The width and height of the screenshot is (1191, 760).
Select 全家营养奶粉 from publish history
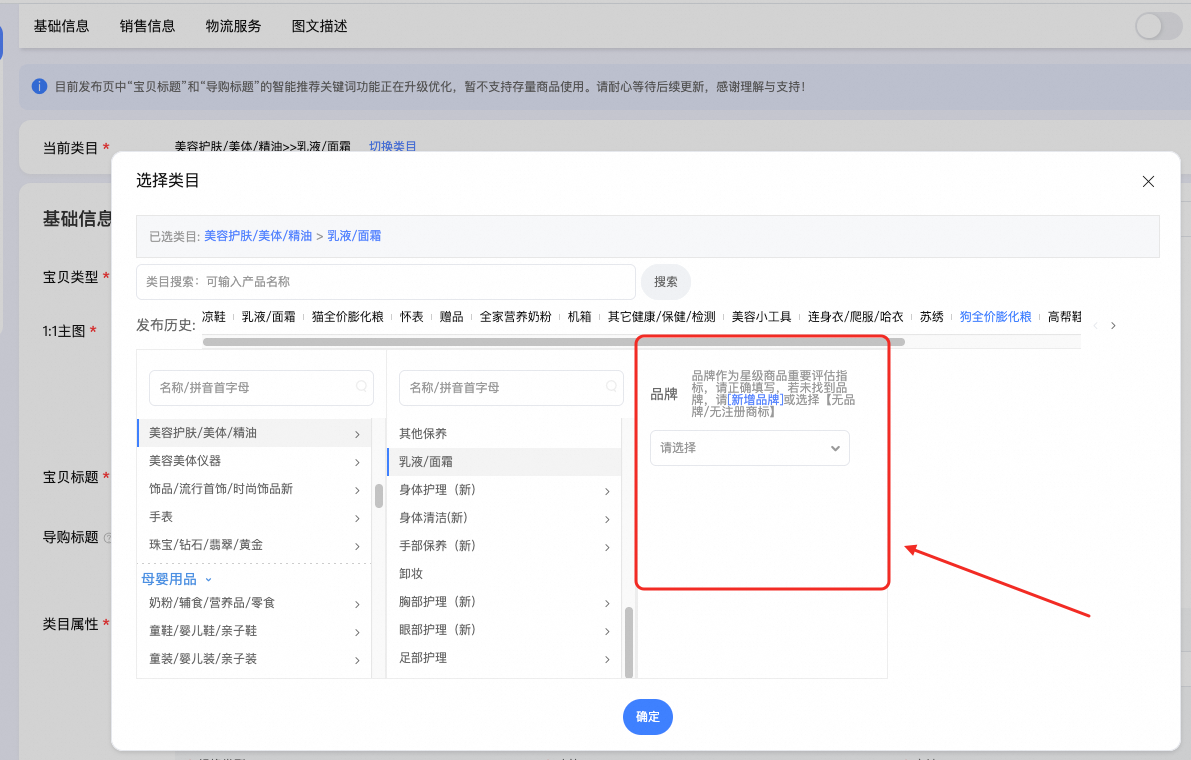tap(515, 317)
